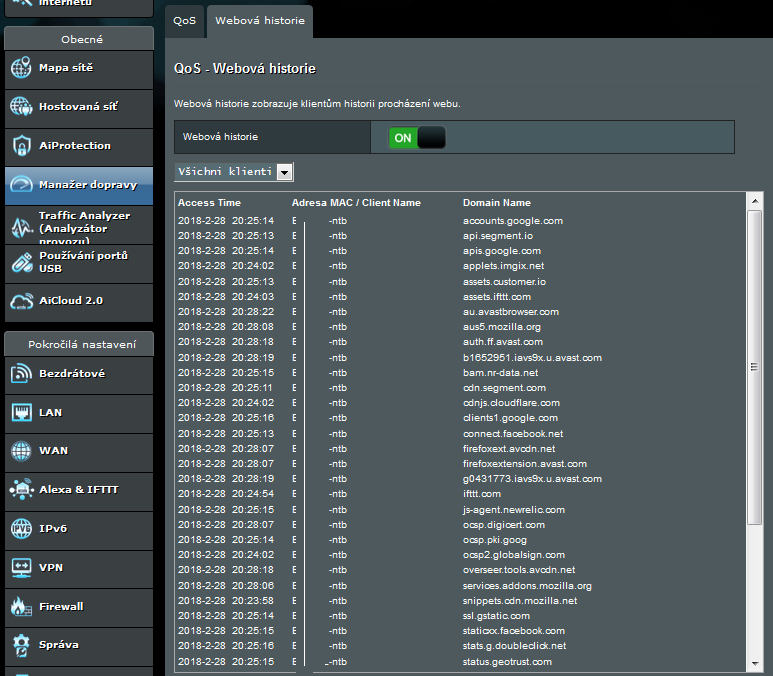The image size is (773, 676).
Task: Go to the LAN settings page
Action: (51, 412)
